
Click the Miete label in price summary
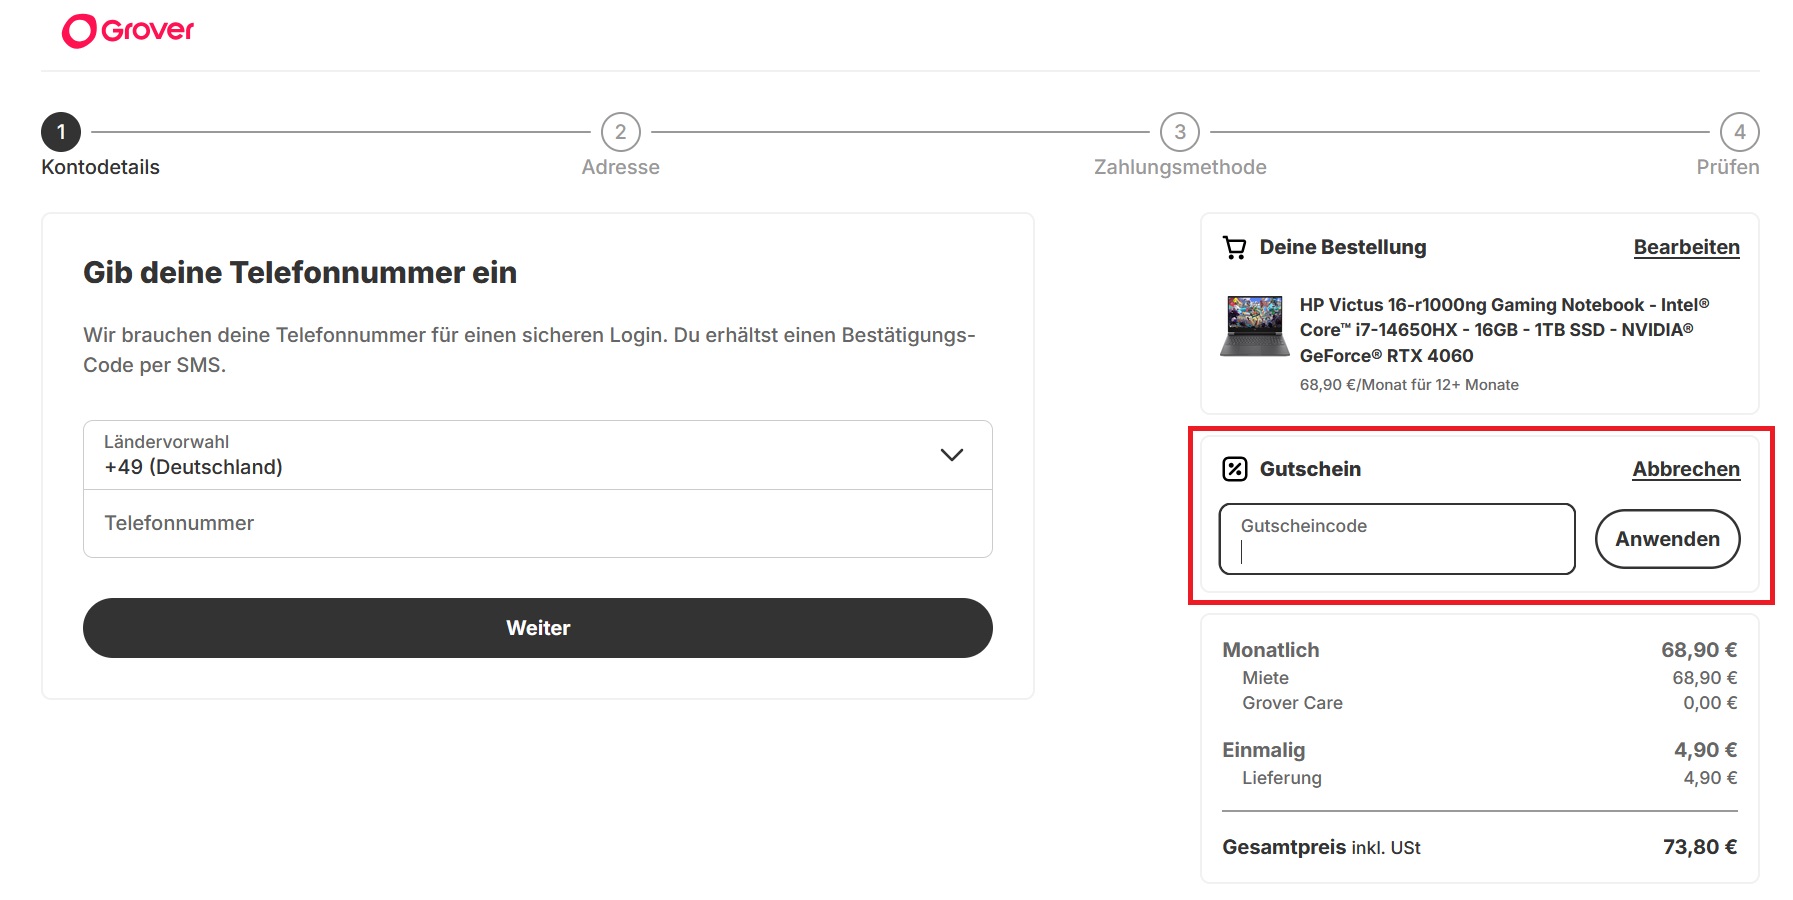tap(1265, 678)
